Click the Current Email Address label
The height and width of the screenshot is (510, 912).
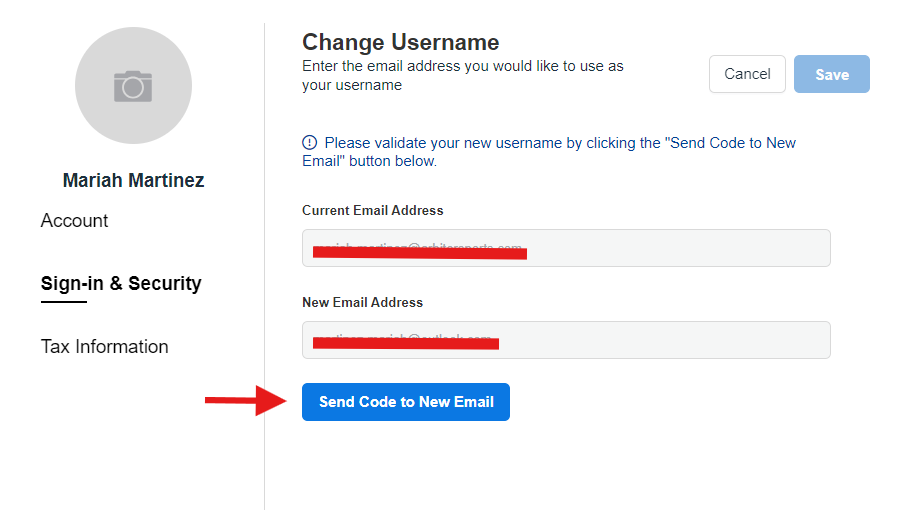coord(373,211)
